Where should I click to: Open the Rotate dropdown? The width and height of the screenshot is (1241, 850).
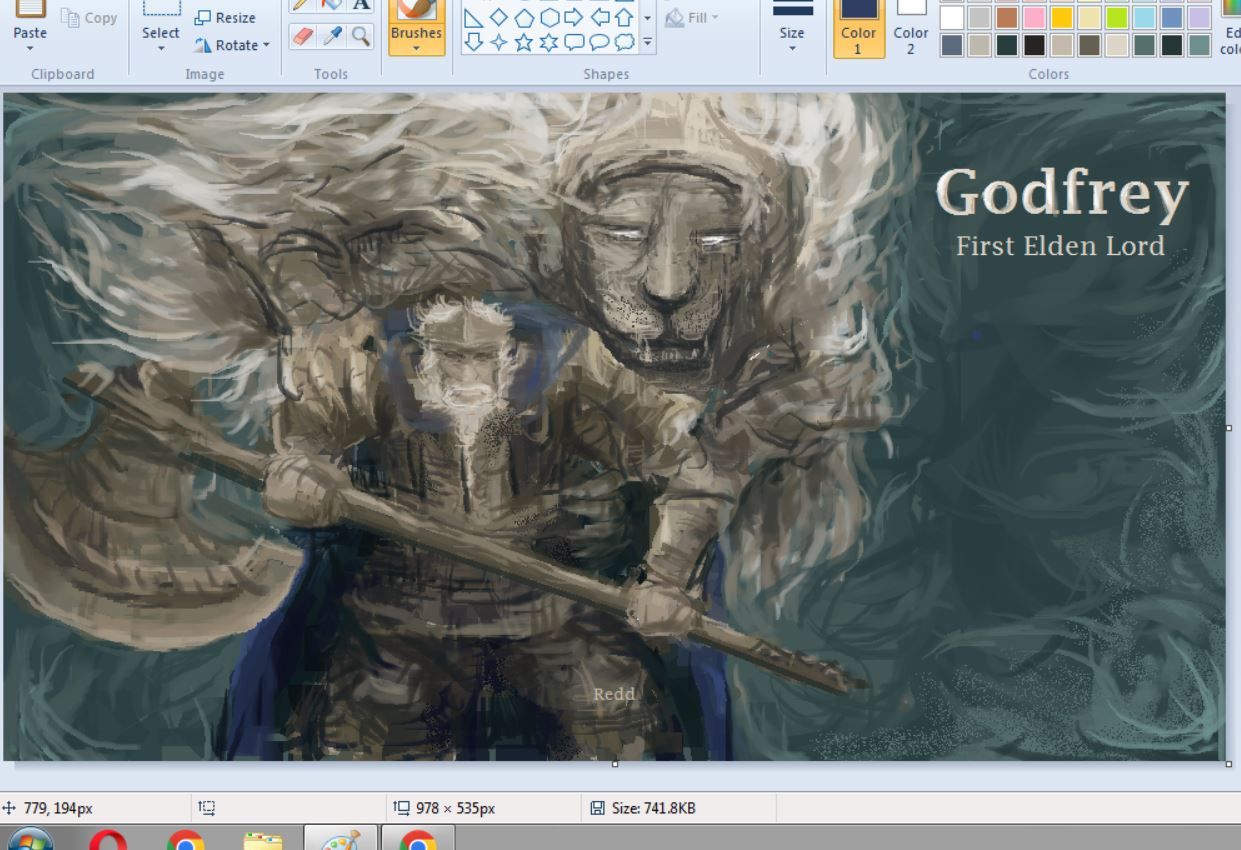click(x=231, y=44)
